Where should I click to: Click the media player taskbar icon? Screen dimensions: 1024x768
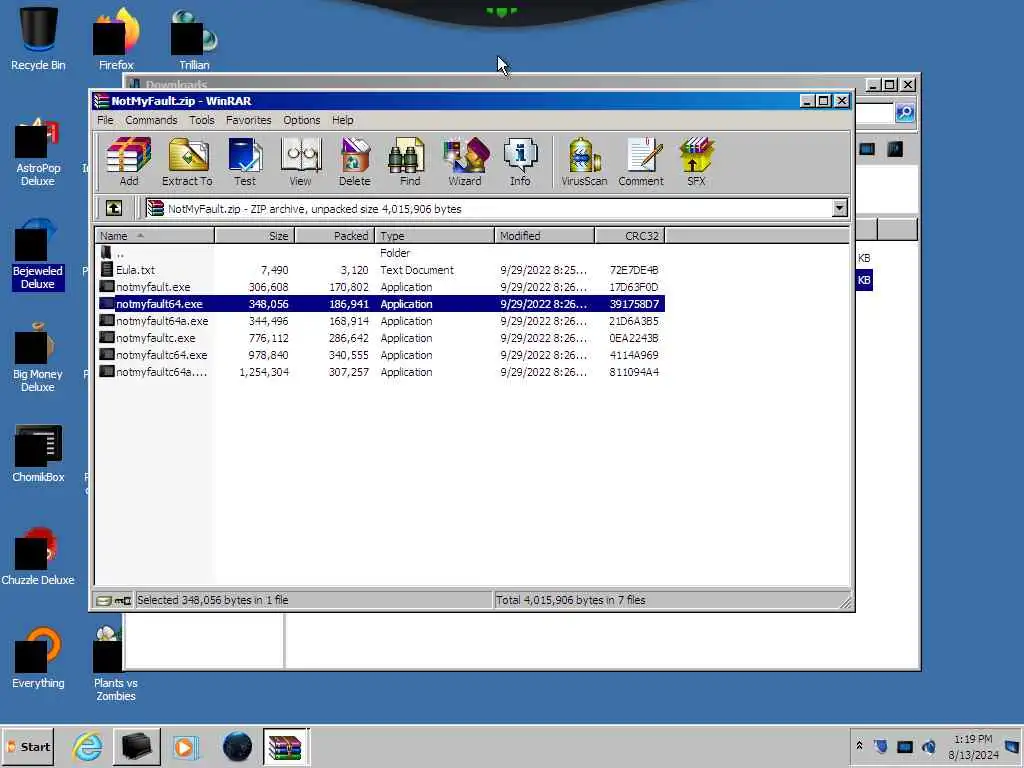coord(185,746)
